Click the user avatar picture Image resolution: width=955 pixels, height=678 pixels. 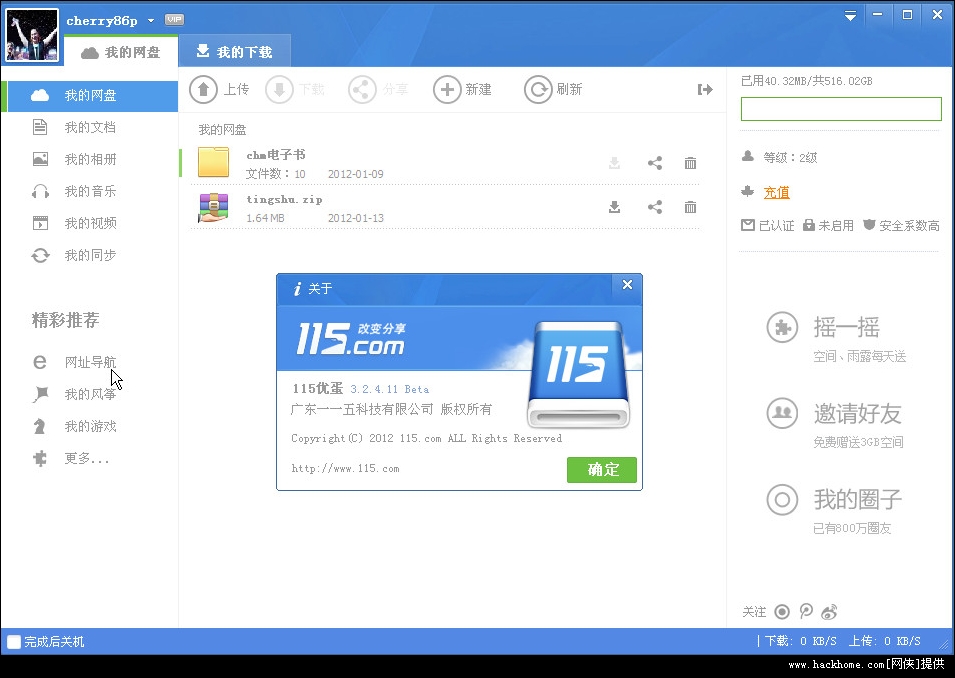(32, 35)
